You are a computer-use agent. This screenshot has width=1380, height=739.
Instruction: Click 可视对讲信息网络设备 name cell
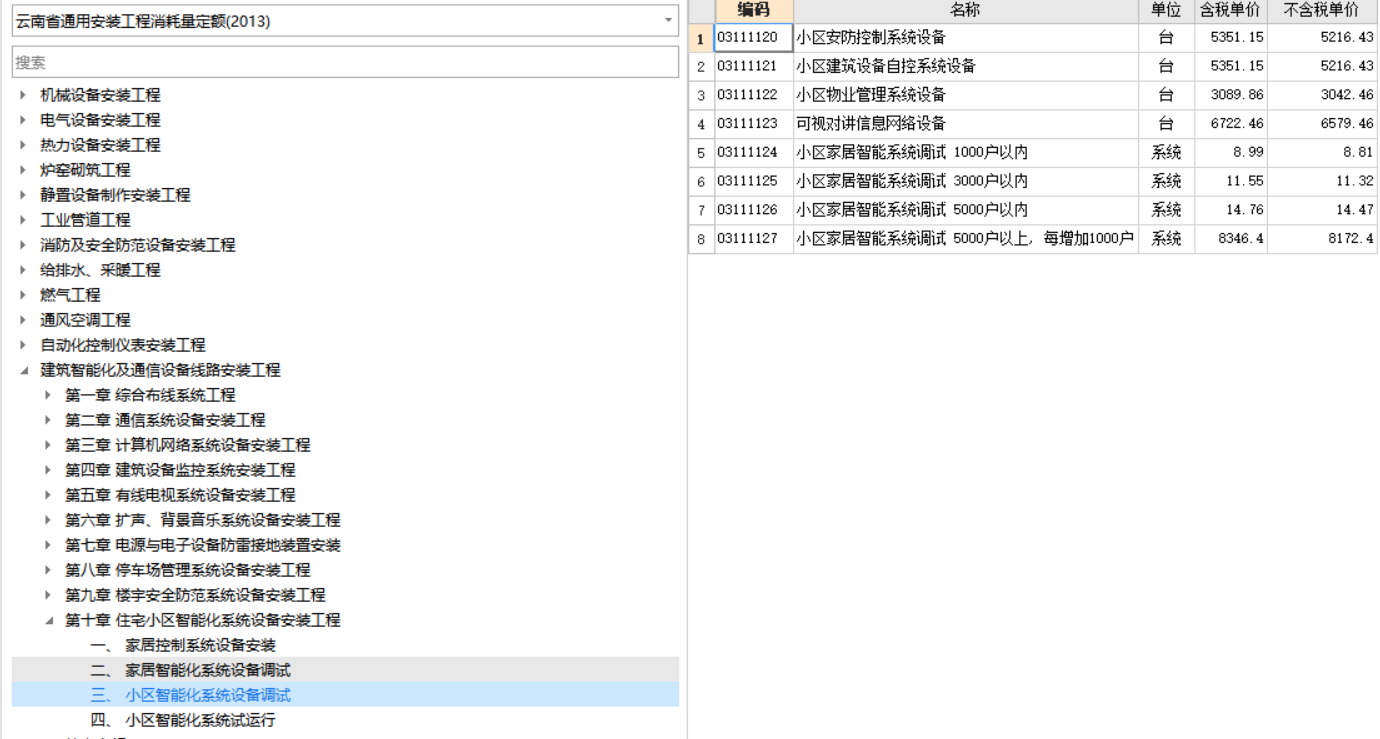point(966,124)
